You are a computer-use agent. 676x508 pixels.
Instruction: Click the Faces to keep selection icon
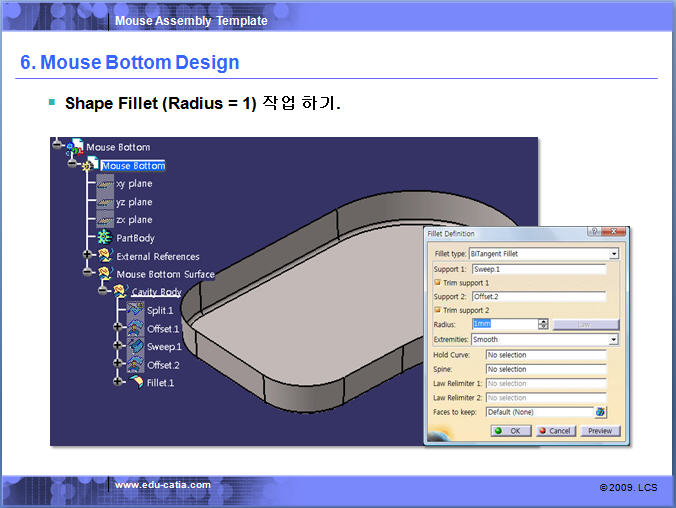[601, 412]
